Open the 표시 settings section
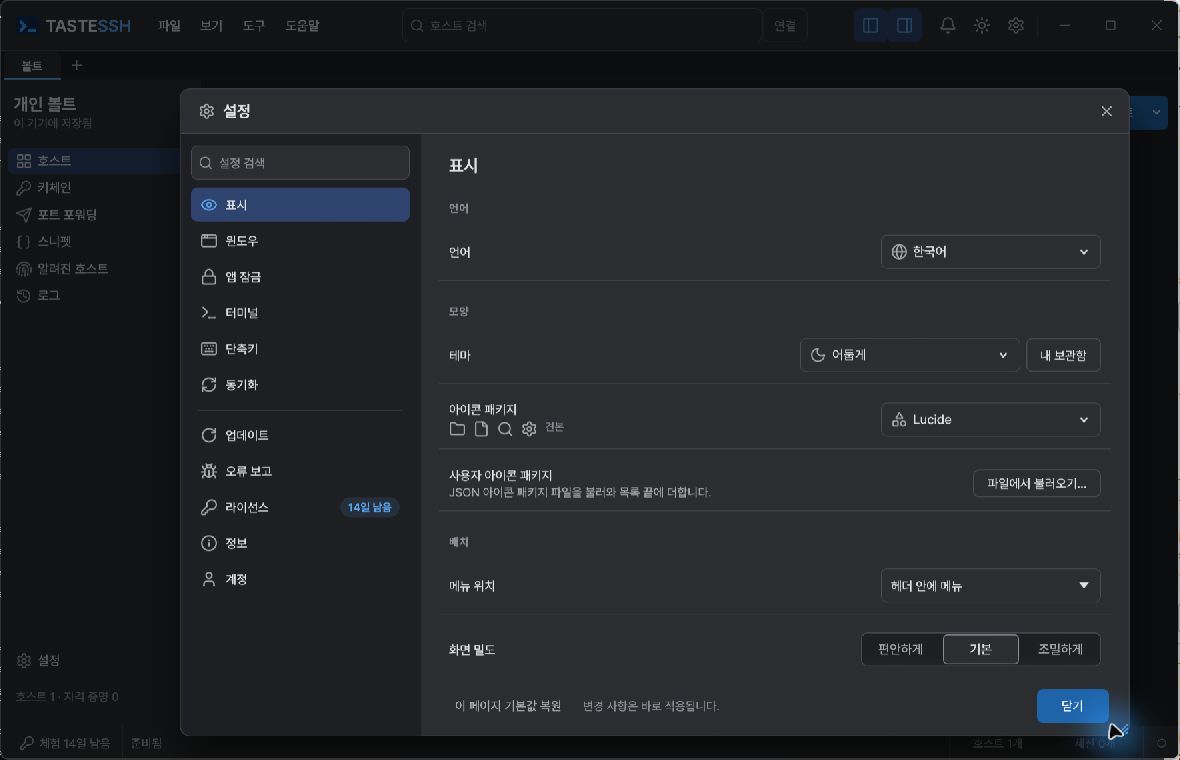Image resolution: width=1180 pixels, height=760 pixels. [300, 205]
